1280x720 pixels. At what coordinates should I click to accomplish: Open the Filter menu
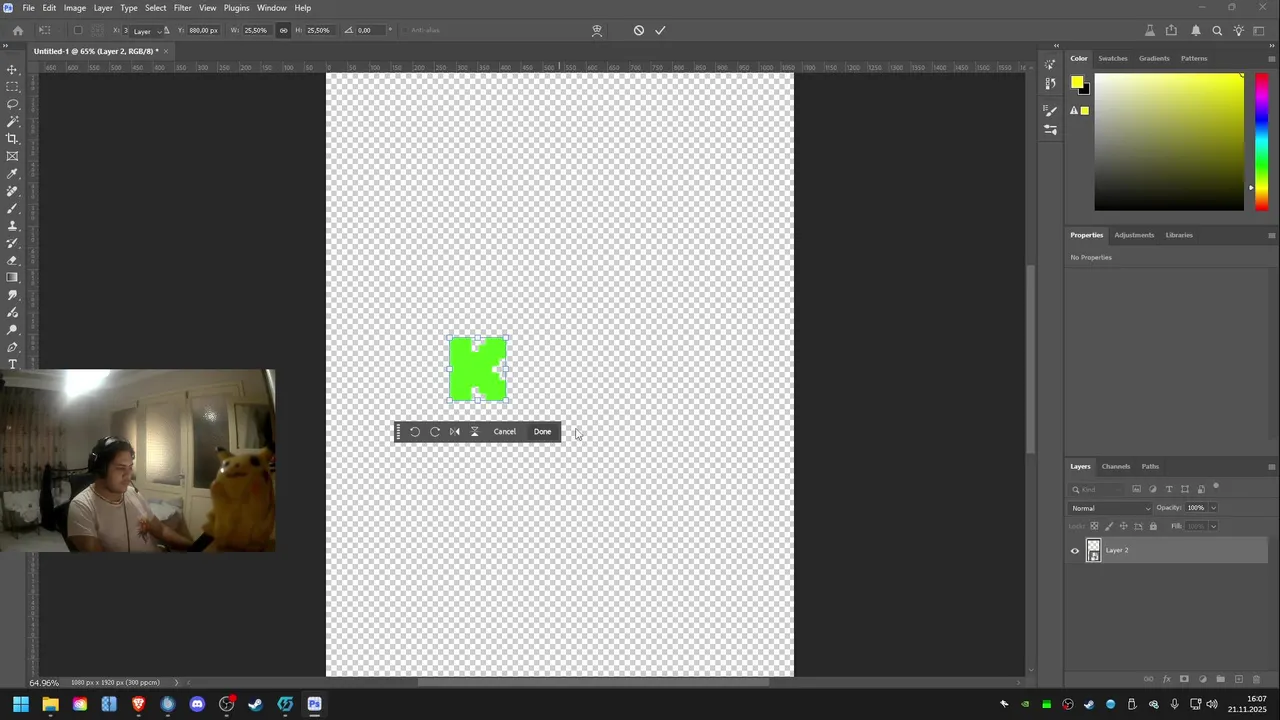point(182,8)
